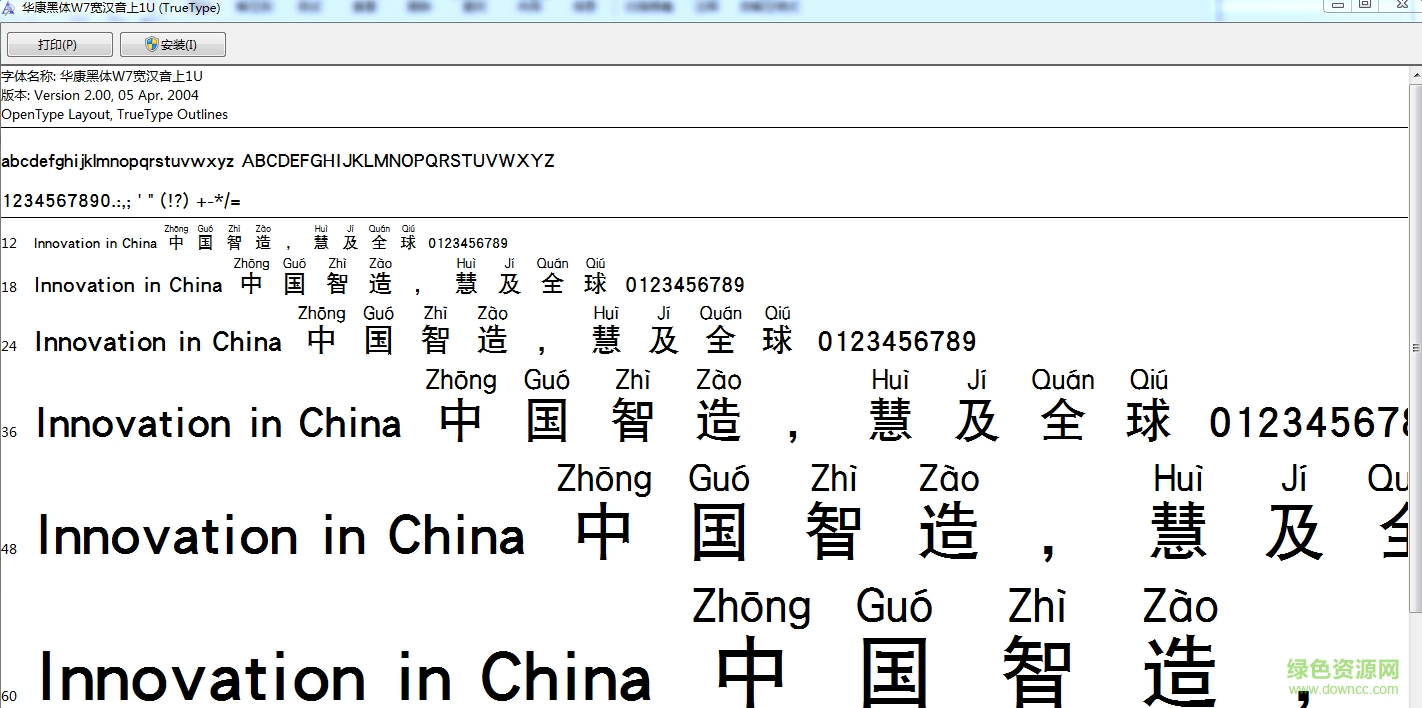
Task: Click the font viewer icon in title bar
Action: click(x=9, y=7)
